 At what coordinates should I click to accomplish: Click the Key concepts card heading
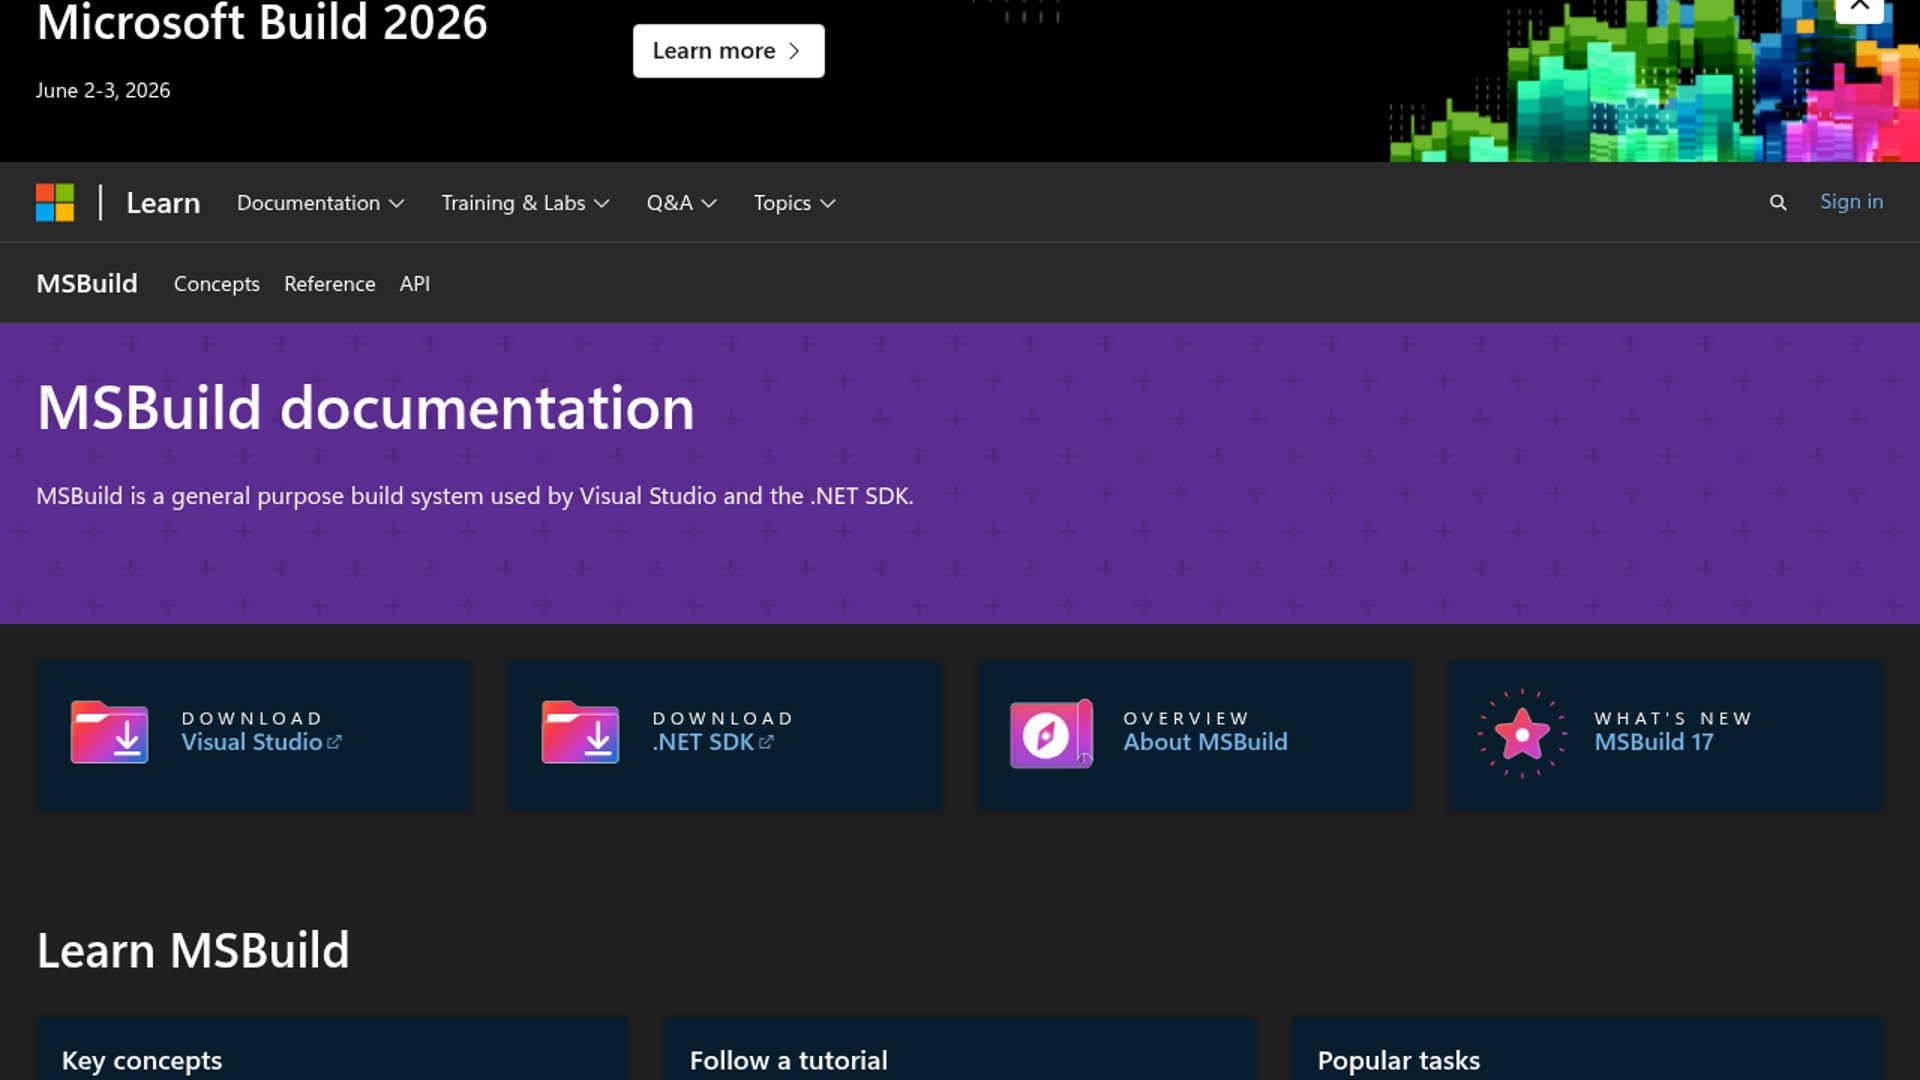coord(142,1060)
